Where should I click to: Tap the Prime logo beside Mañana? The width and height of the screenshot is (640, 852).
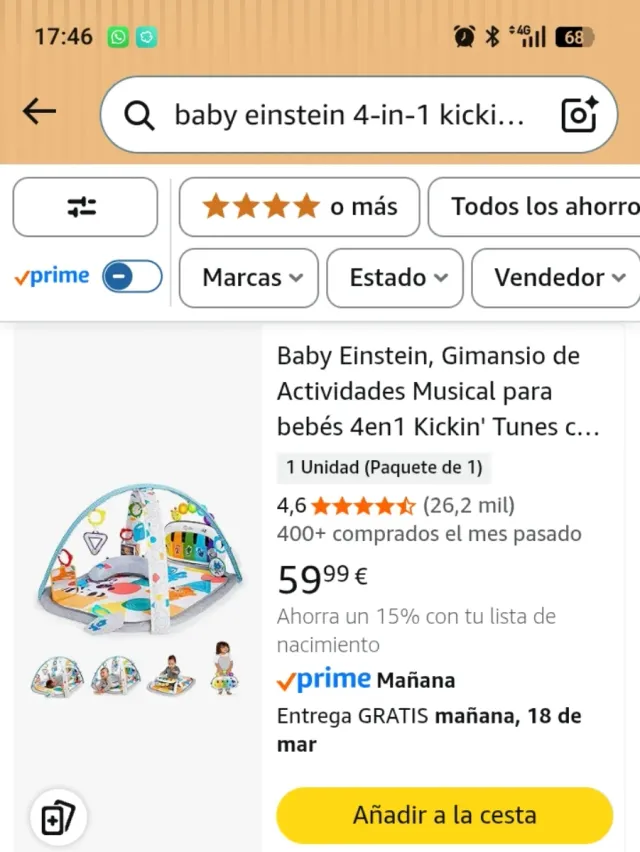(323, 680)
